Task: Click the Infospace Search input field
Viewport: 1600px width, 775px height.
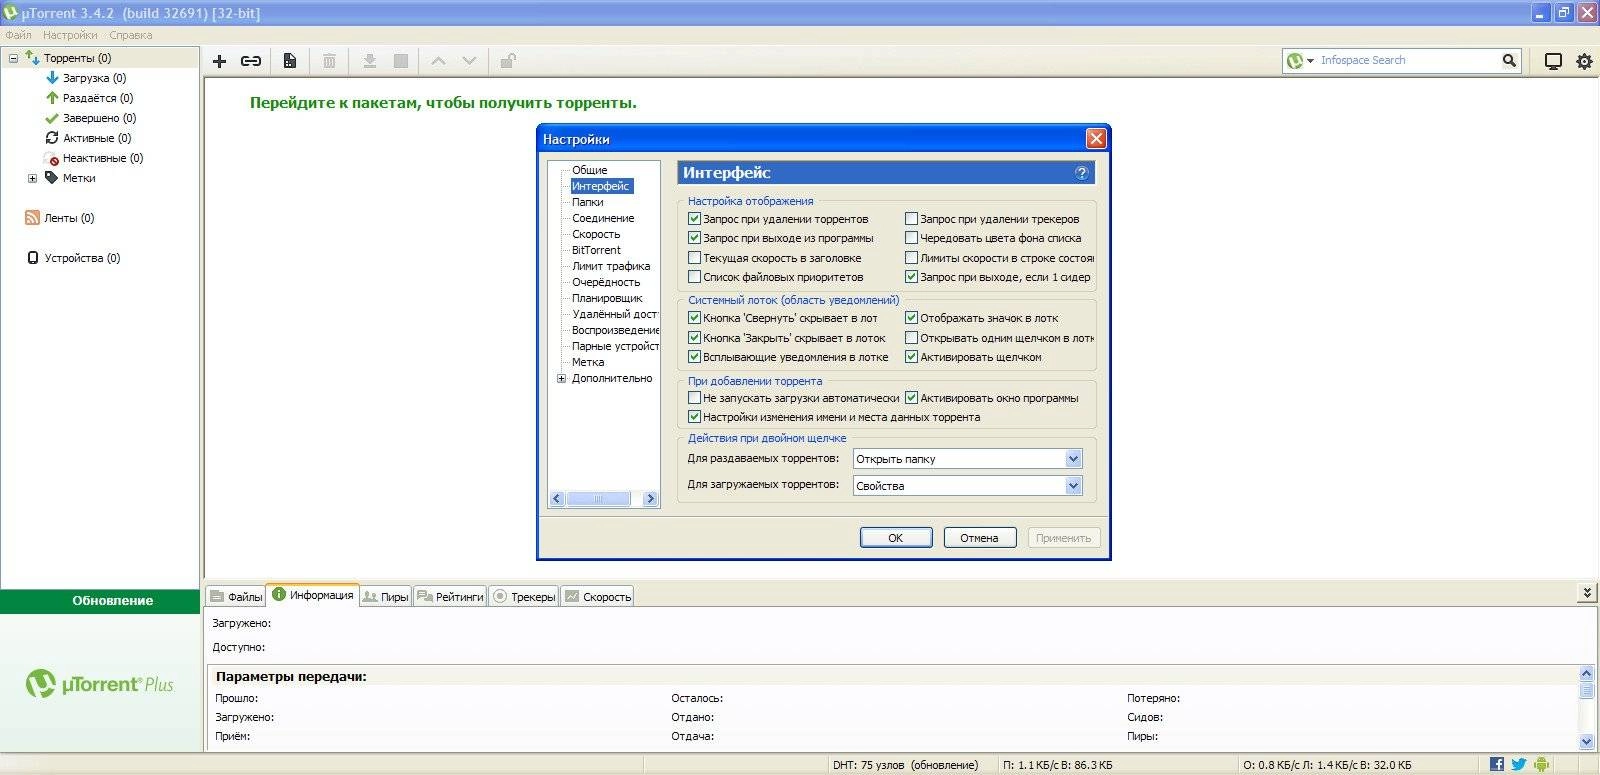Action: (1408, 61)
